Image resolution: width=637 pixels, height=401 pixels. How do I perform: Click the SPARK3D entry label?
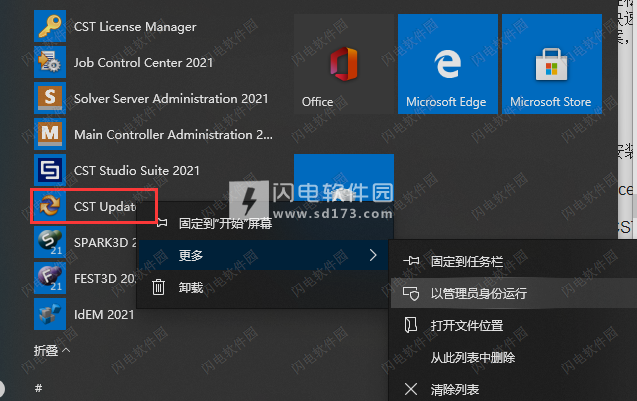tap(105, 243)
